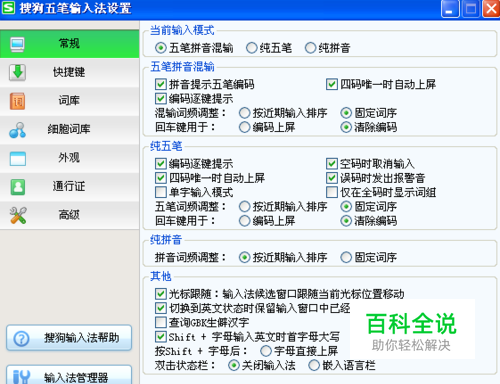Screen dimensions: 500x384
Task: Toggle 切换到英文状态时保留输入窗口 checkbox
Action: [x=161, y=308]
